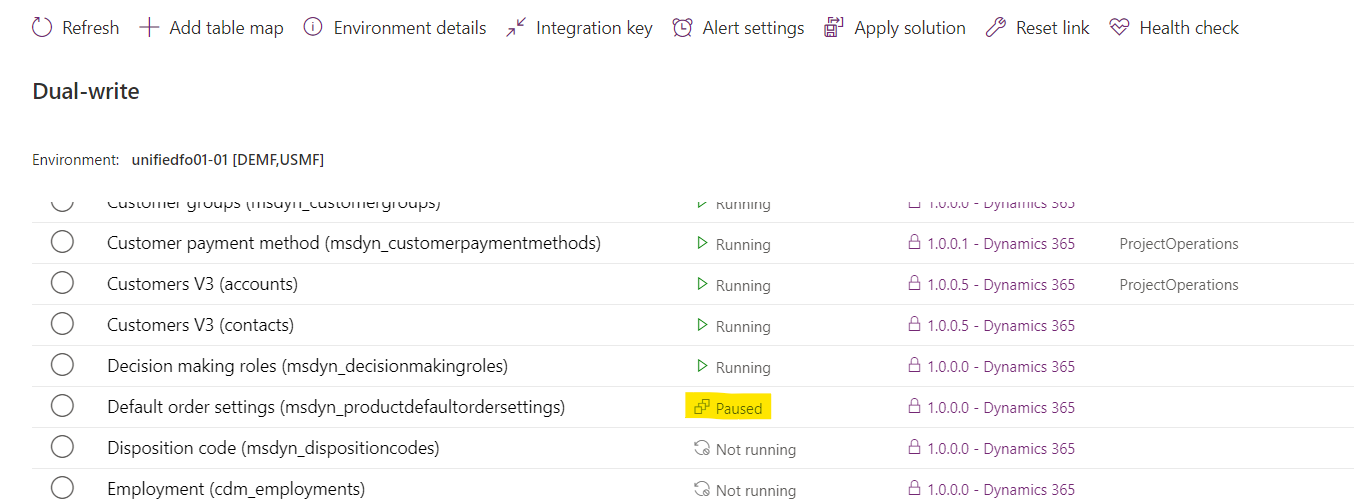Open Decision making roles table map
Screen dimensions: 1354x502
point(307,366)
